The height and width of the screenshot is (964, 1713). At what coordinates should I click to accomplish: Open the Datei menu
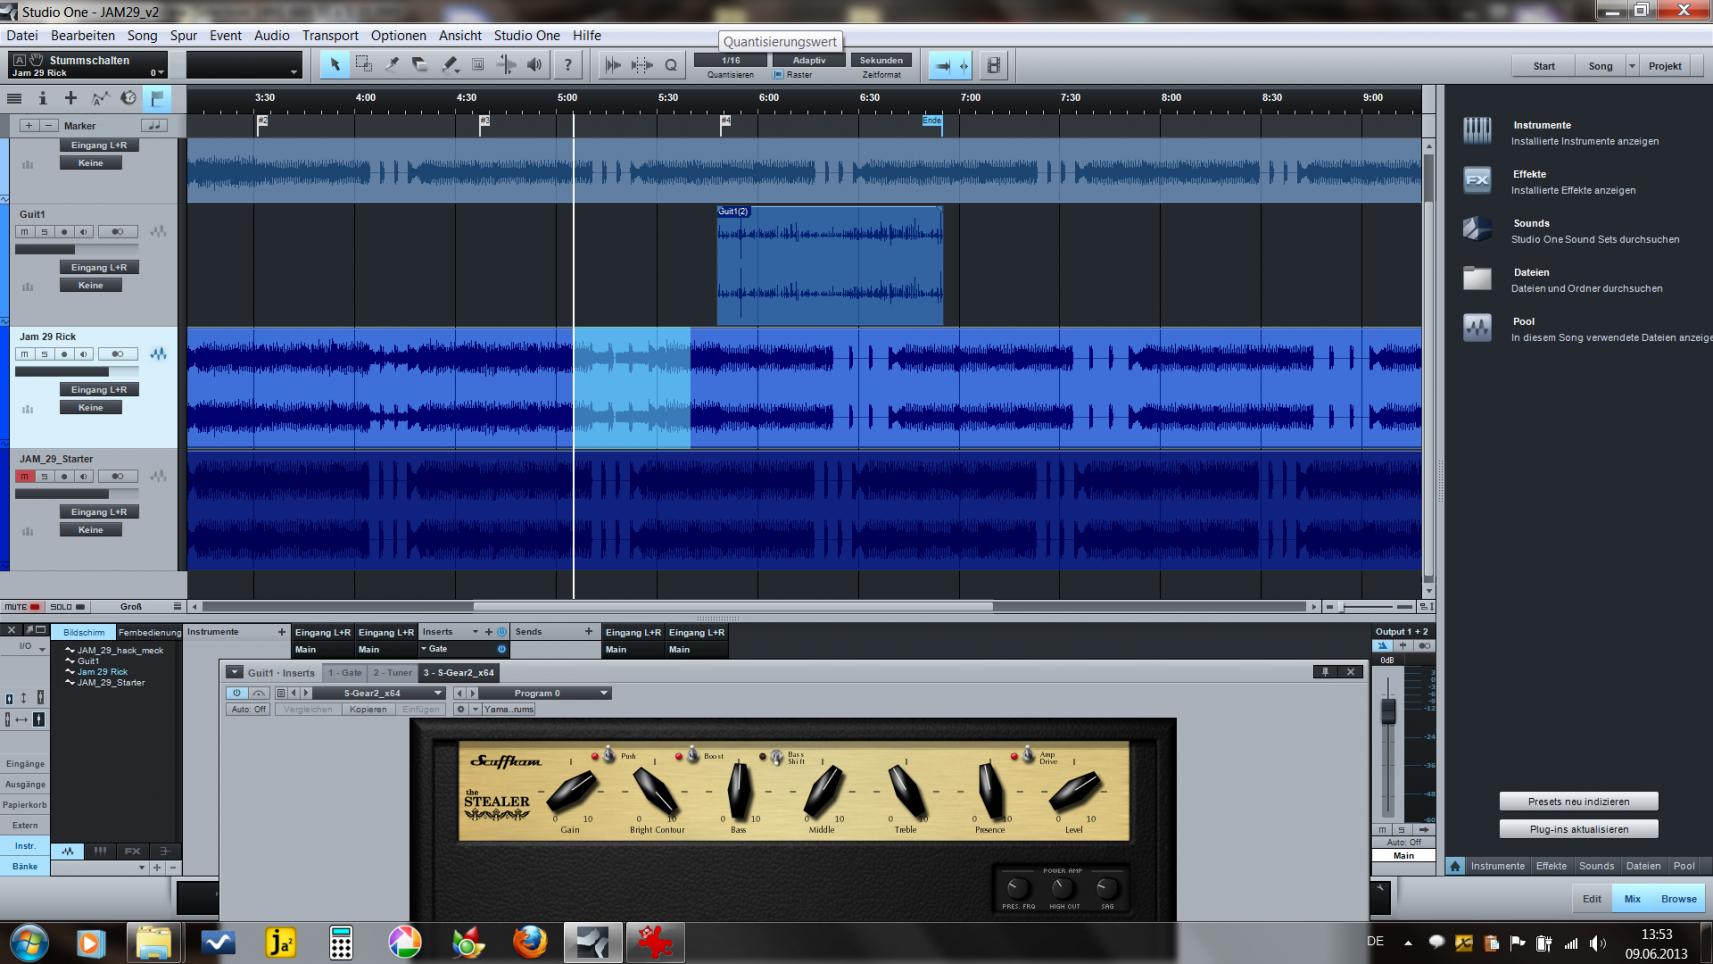[22, 35]
